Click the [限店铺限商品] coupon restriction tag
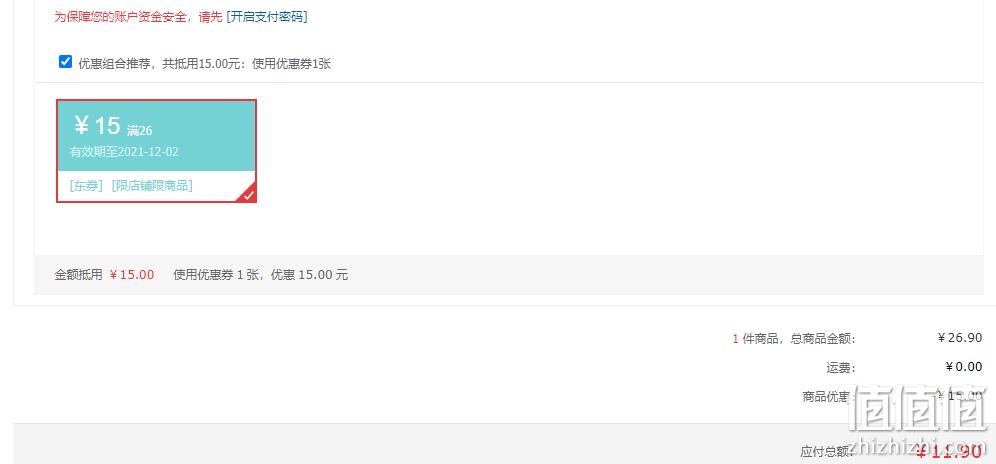Image resolution: width=996 pixels, height=464 pixels. [152, 186]
